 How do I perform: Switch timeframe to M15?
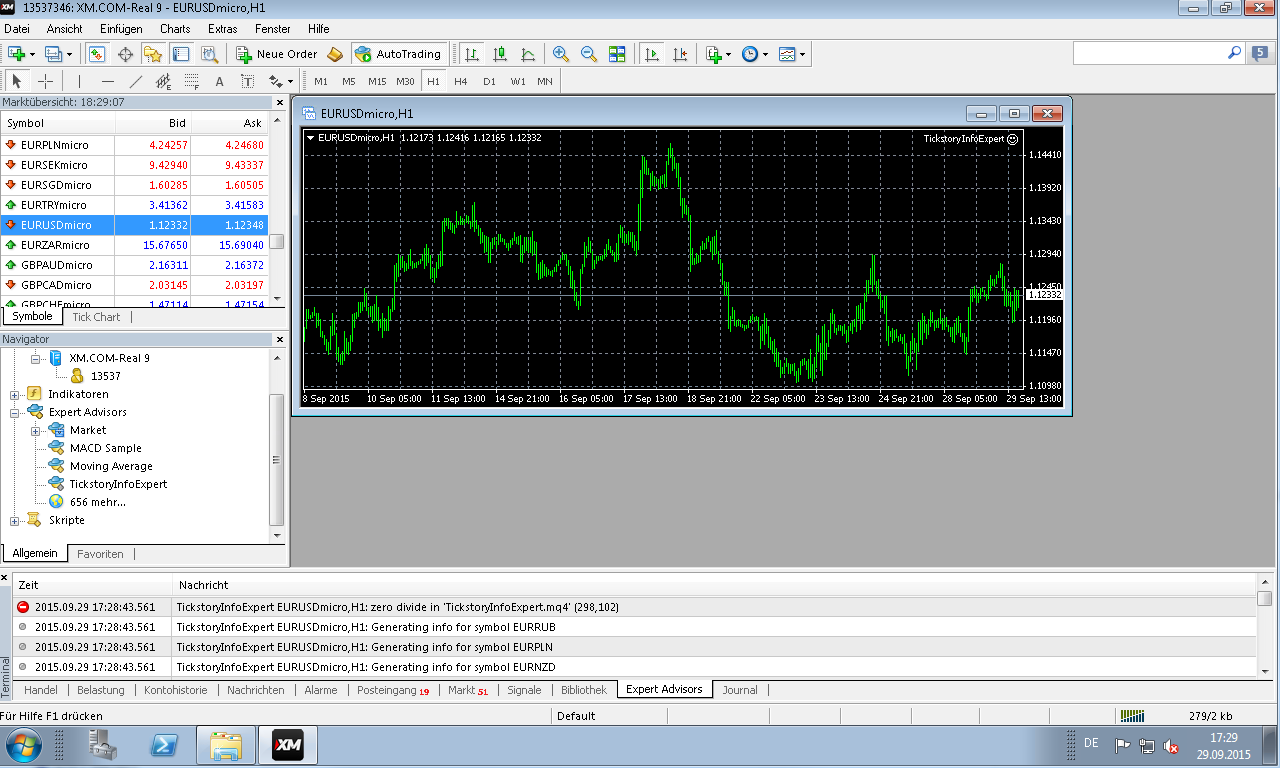[377, 81]
